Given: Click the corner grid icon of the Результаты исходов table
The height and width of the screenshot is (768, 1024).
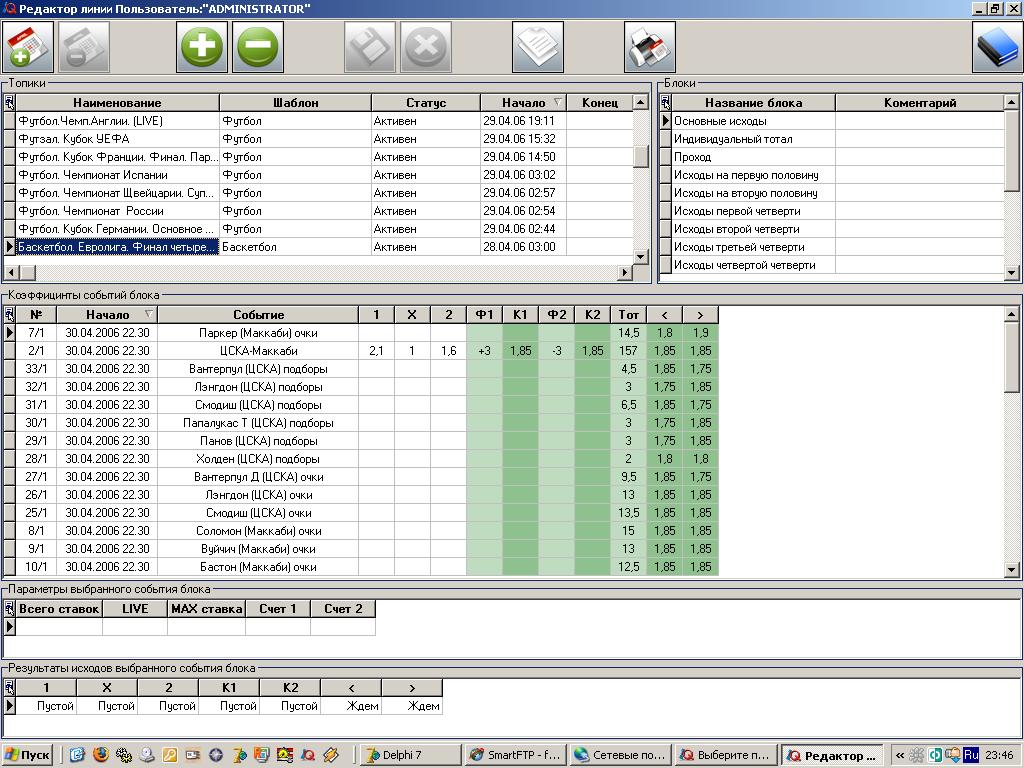Looking at the screenshot, I should coord(9,688).
